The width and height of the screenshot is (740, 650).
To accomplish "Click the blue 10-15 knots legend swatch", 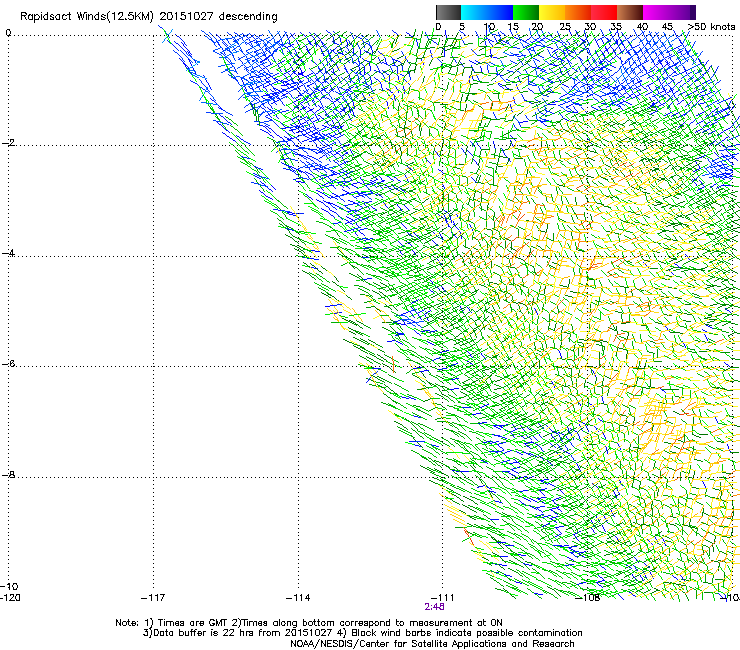I will point(500,12).
